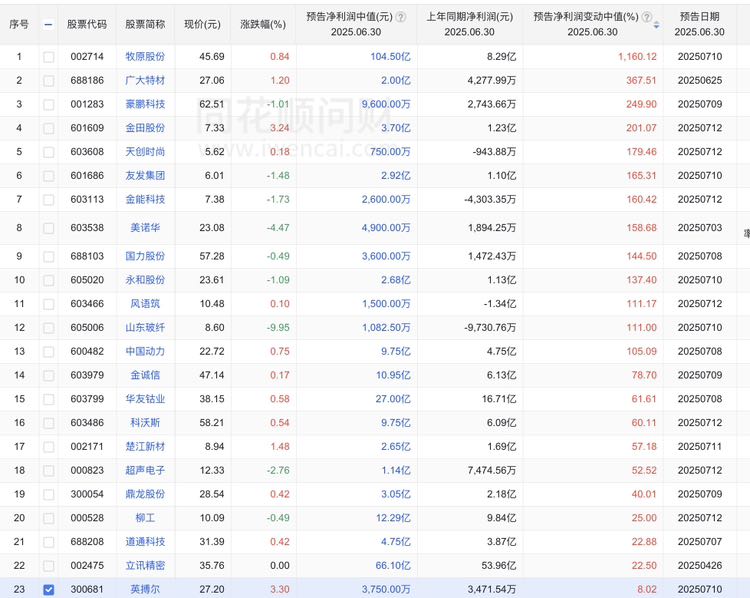Viewport: 750px width, 598px height.
Task: Open stock link 英搏尔
Action: pos(145,589)
